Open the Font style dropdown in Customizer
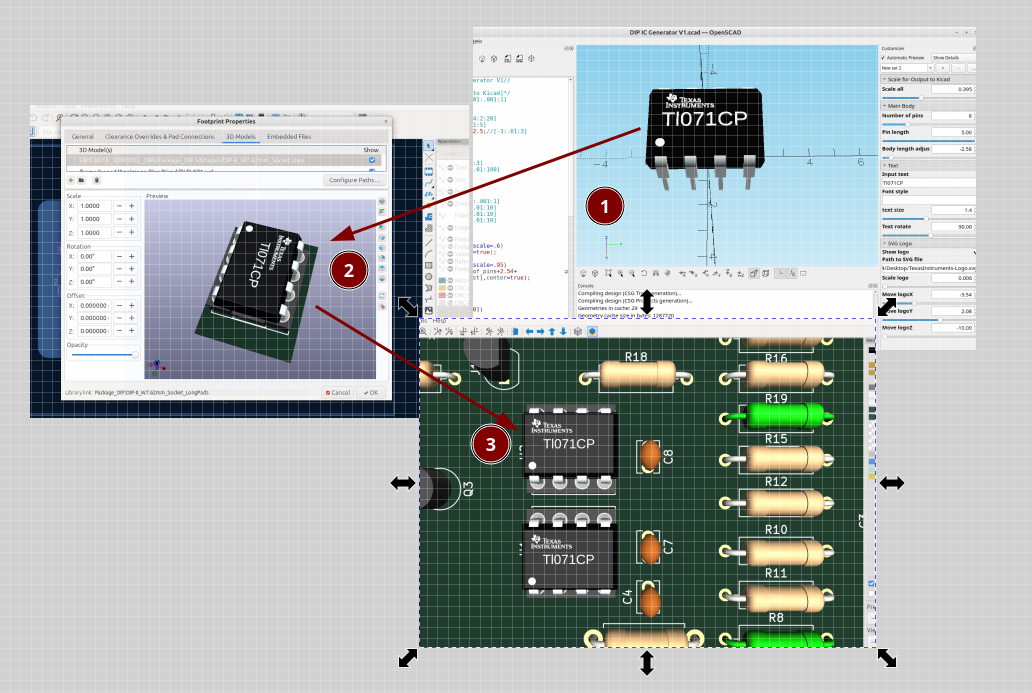Screen dimensions: 1032x693 pyautogui.click(x=929, y=200)
